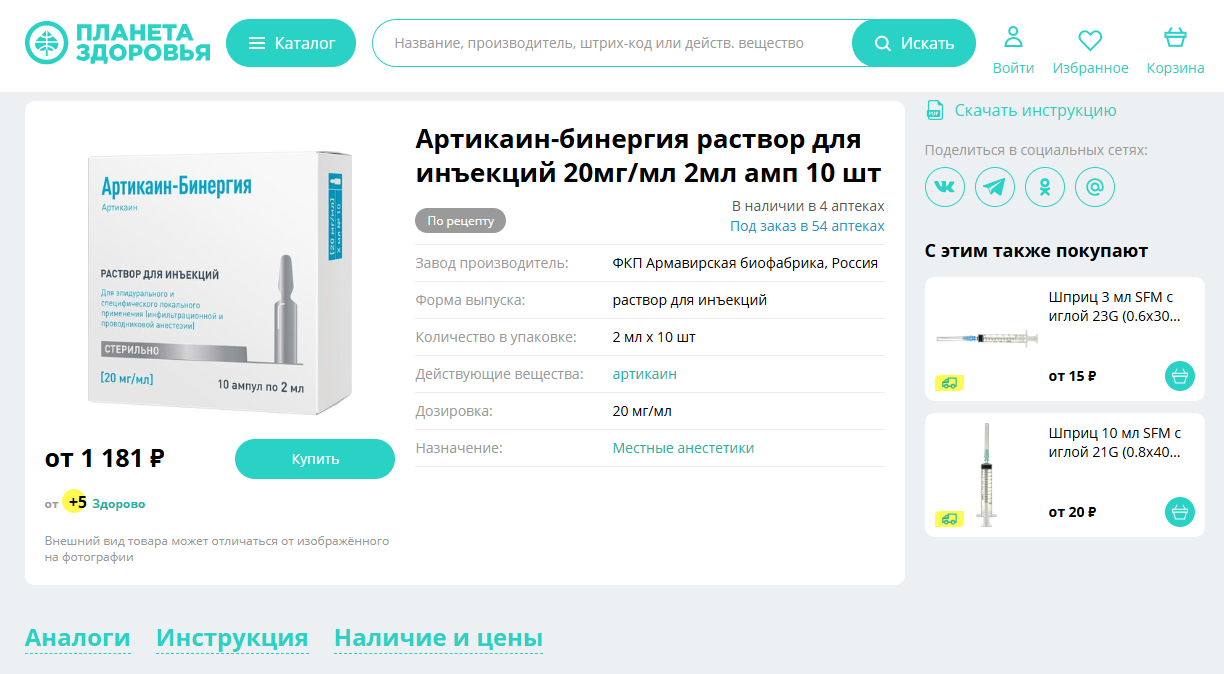
Task: Share via the Mail.ru @ icon
Action: [x=1095, y=187]
